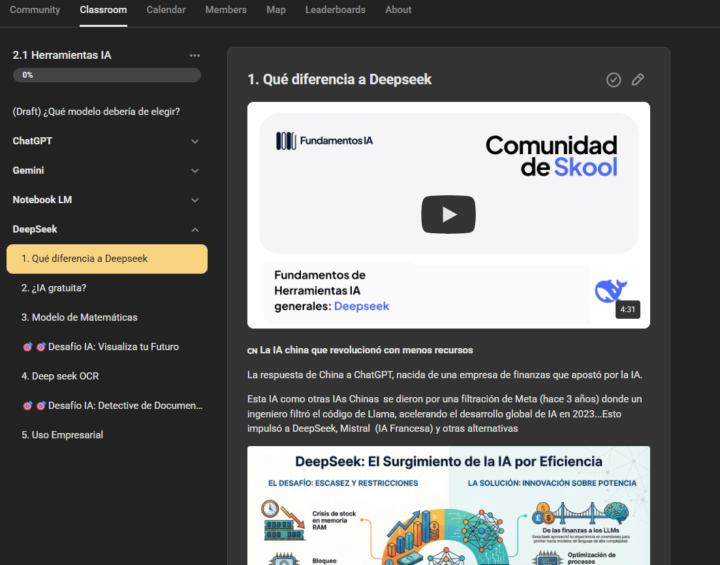720x565 pixels.
Task: Mark lesson complete with the checkmark circle icon
Action: pyautogui.click(x=613, y=80)
